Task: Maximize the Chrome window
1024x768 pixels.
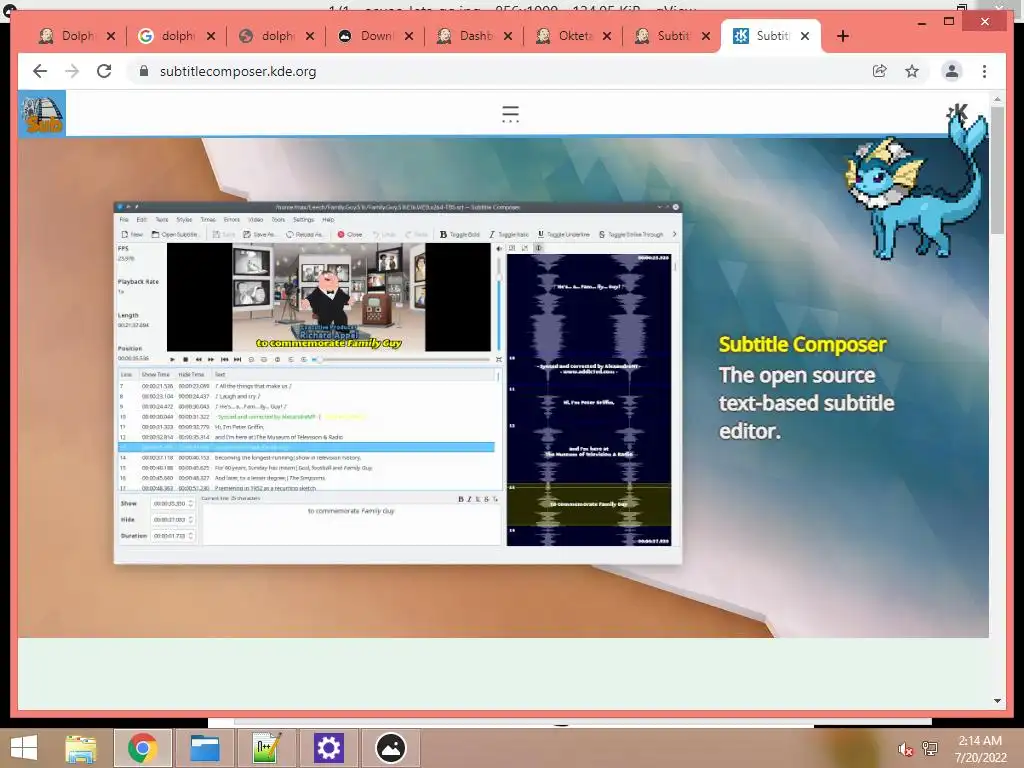Action: point(949,22)
